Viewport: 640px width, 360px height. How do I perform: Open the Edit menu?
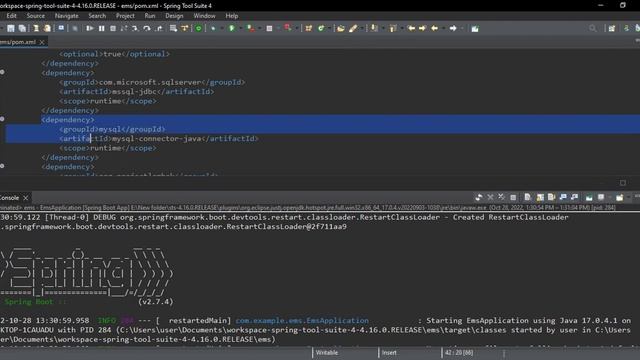[x=11, y=16]
